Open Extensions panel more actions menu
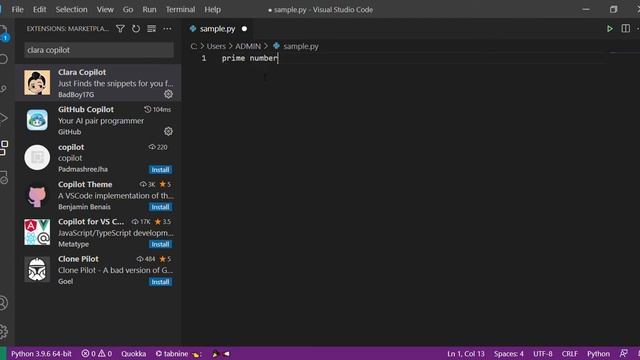Screen dimensions: 640x360 pos(167,29)
